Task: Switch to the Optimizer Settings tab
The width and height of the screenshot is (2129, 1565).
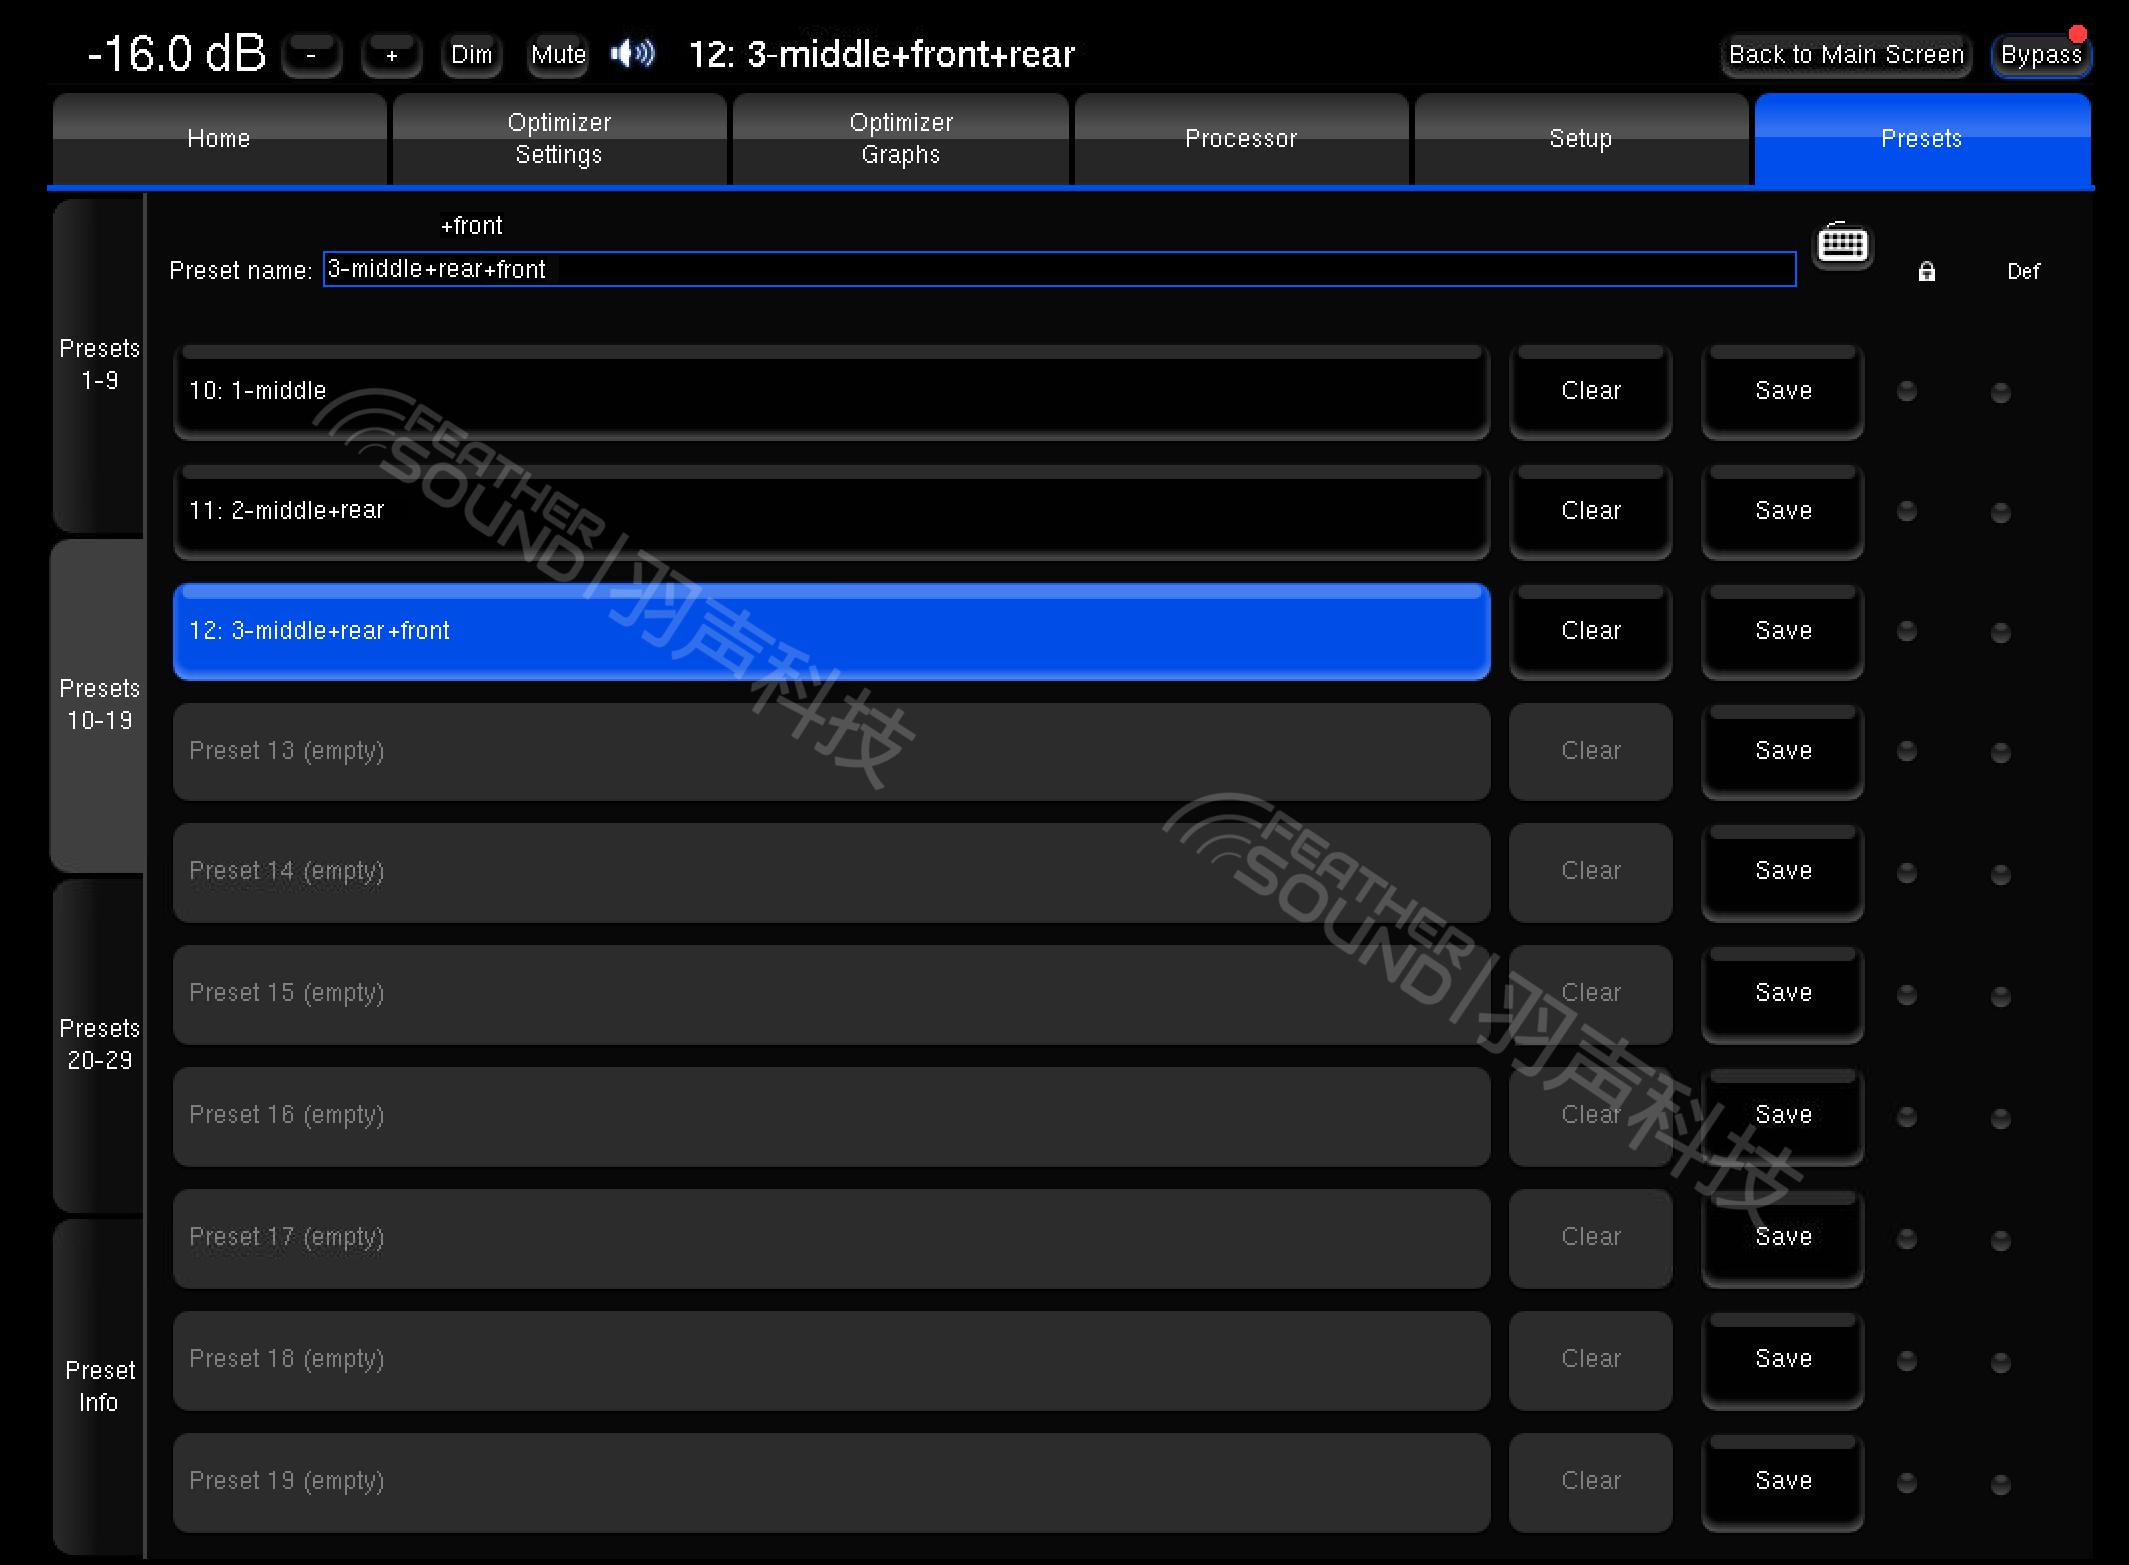Action: point(559,139)
